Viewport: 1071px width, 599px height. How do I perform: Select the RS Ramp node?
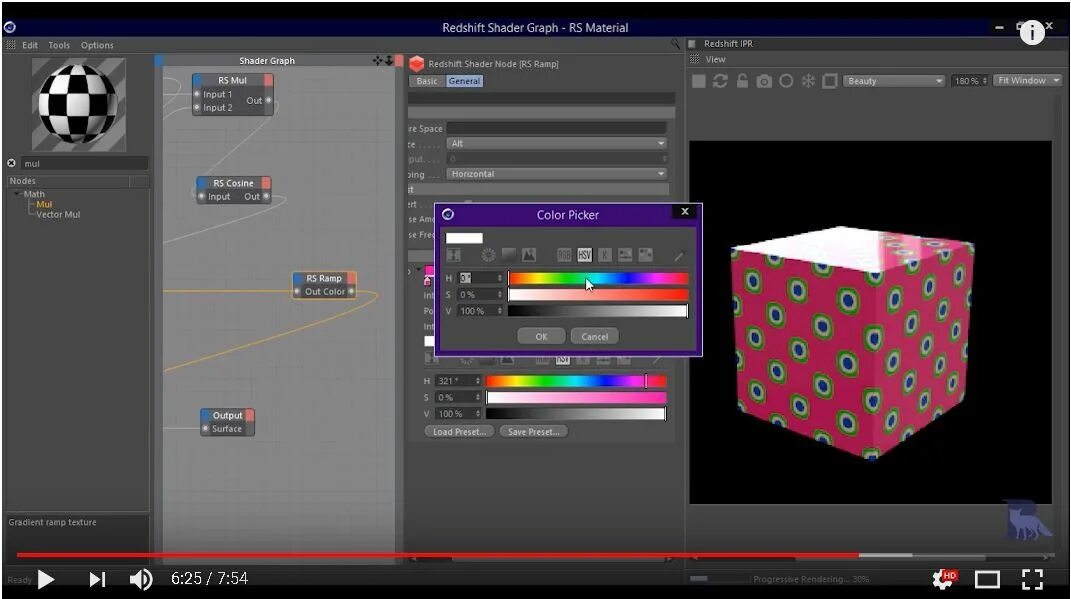click(324, 285)
